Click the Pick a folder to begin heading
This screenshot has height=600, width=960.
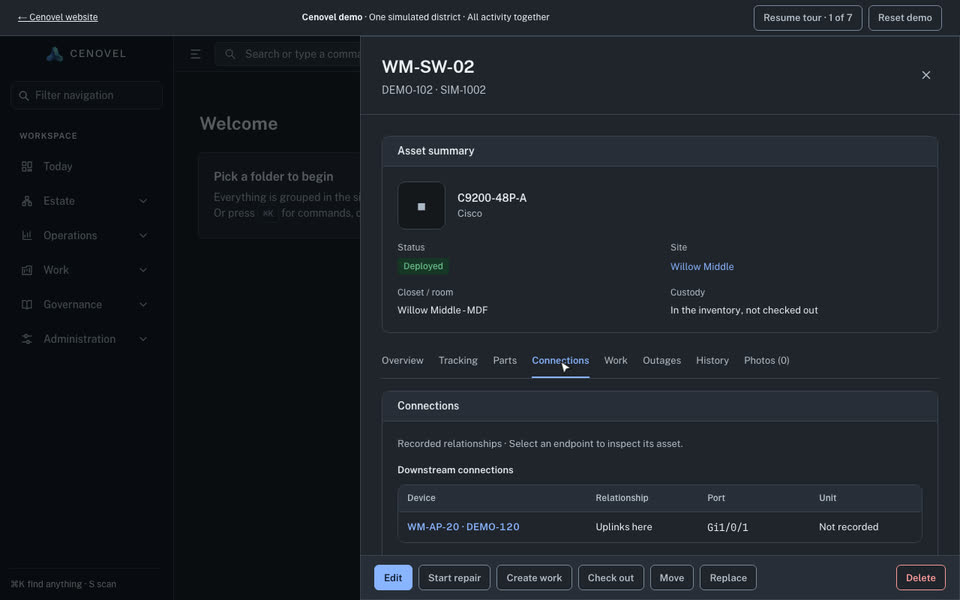coord(273,176)
